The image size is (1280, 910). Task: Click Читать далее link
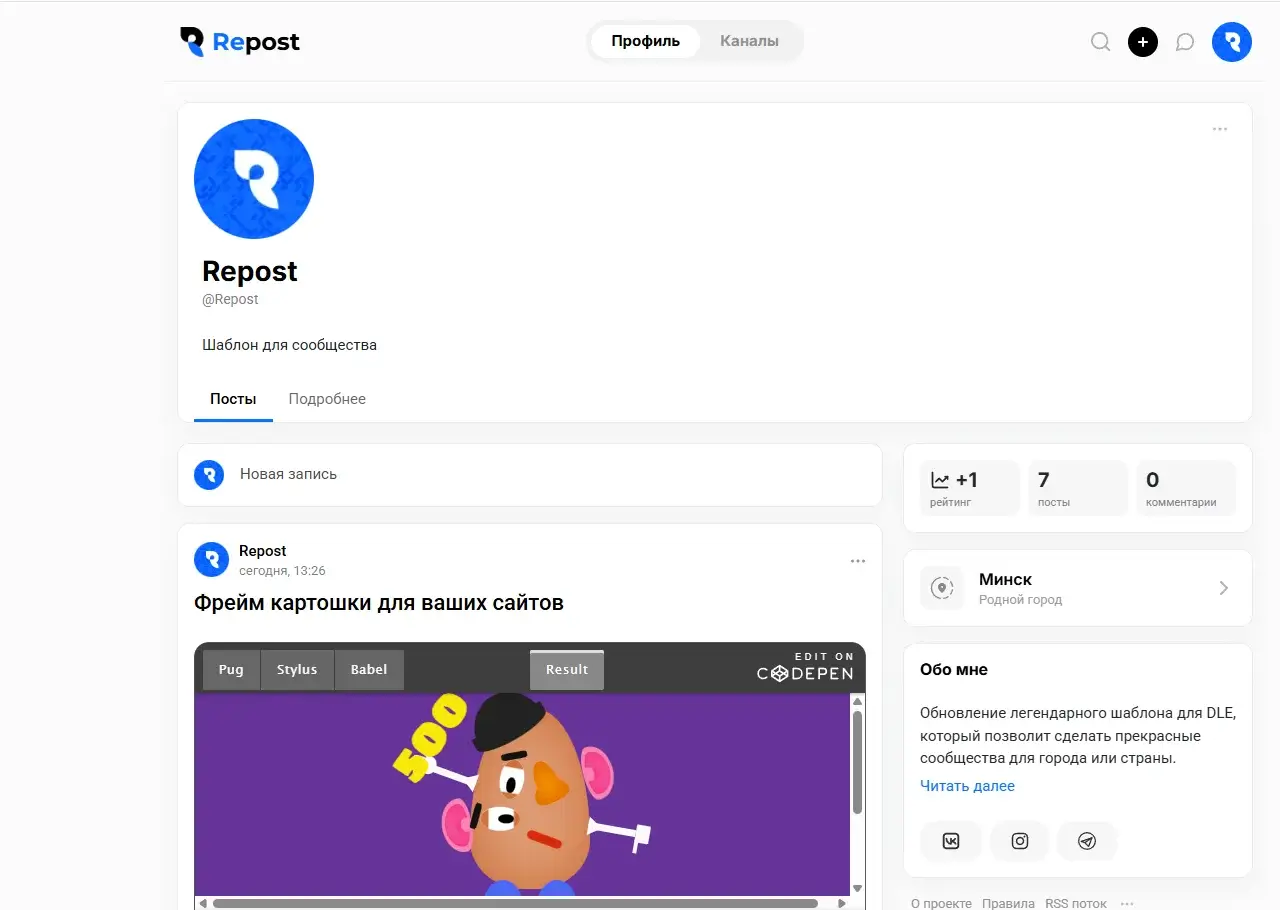click(x=967, y=786)
